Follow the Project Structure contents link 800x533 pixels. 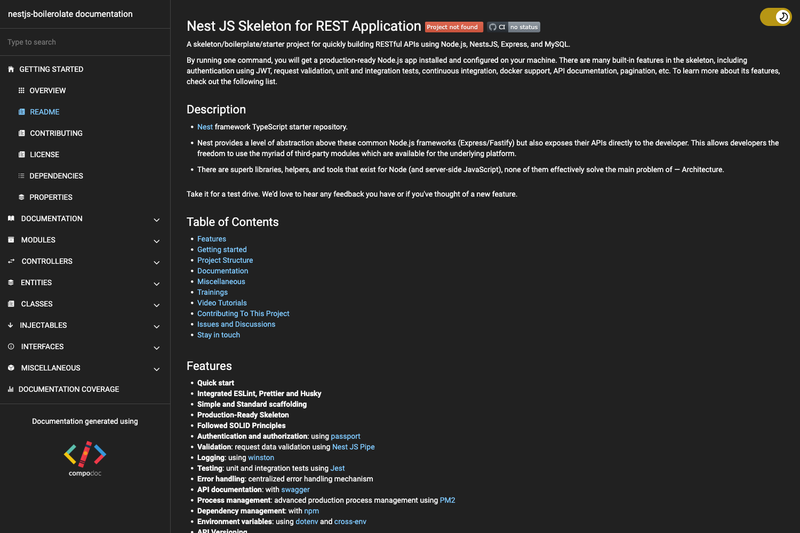(x=225, y=260)
